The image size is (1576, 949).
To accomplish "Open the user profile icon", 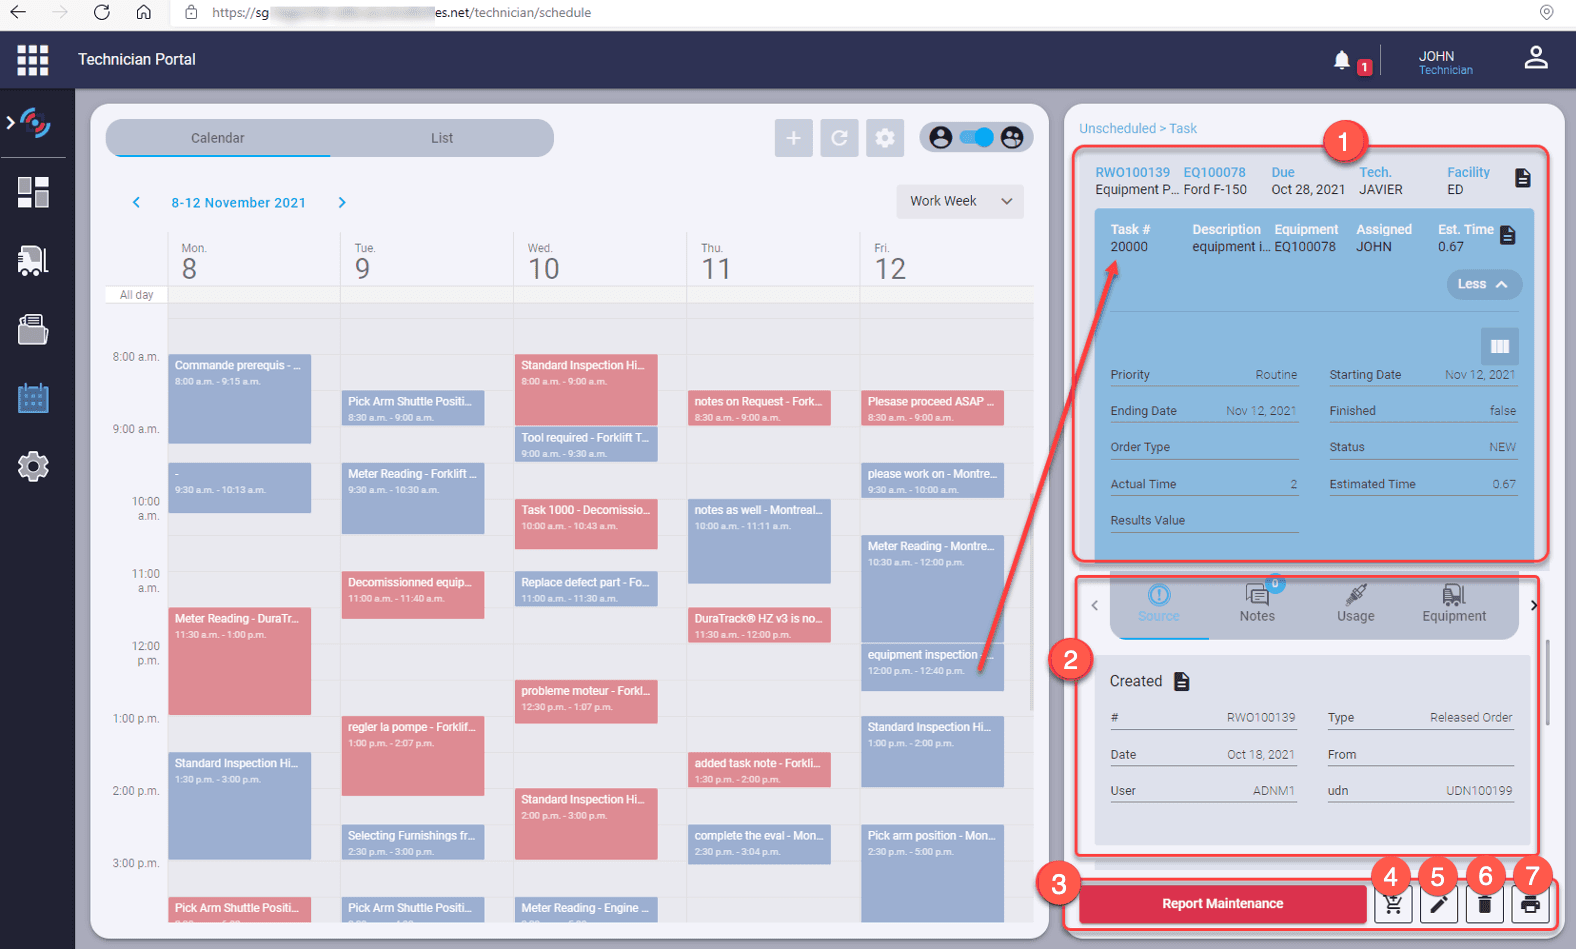I will click(1536, 59).
